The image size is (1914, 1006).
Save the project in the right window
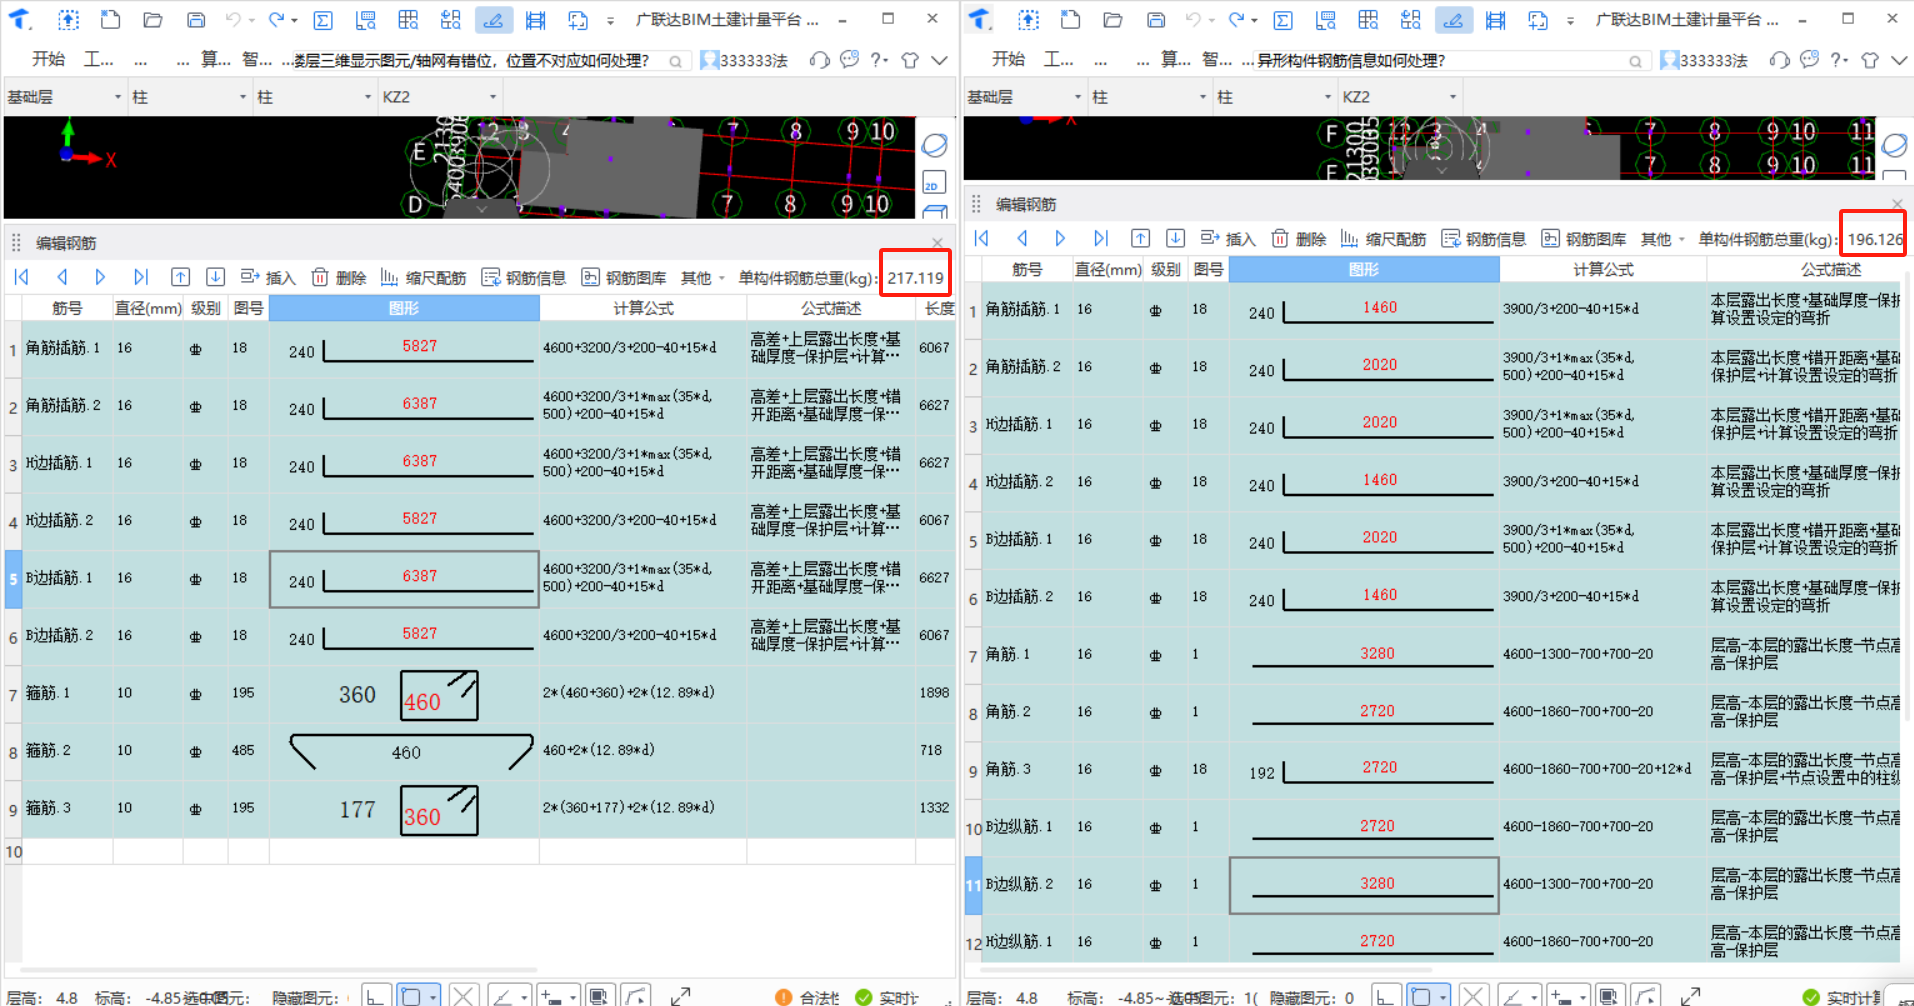click(x=1156, y=19)
